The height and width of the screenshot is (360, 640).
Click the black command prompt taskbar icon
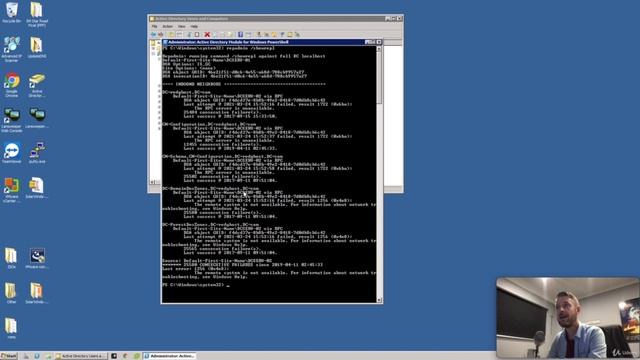tap(114, 356)
